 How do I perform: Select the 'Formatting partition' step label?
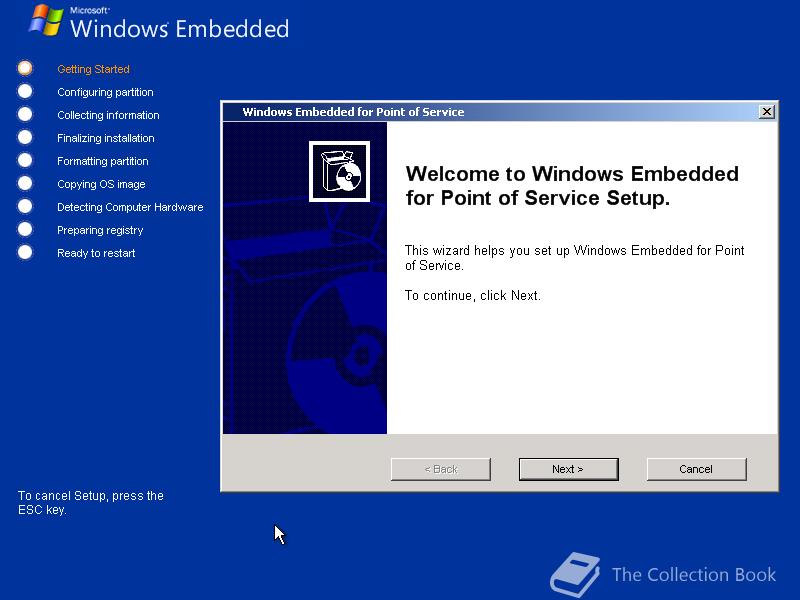tap(103, 161)
